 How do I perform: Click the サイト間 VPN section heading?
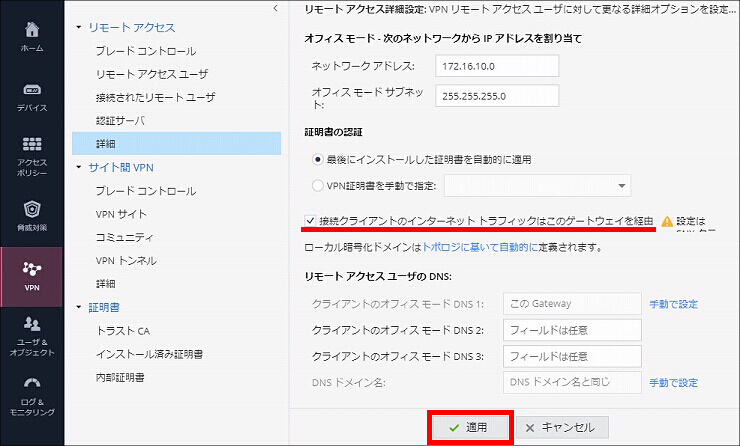coord(121,167)
